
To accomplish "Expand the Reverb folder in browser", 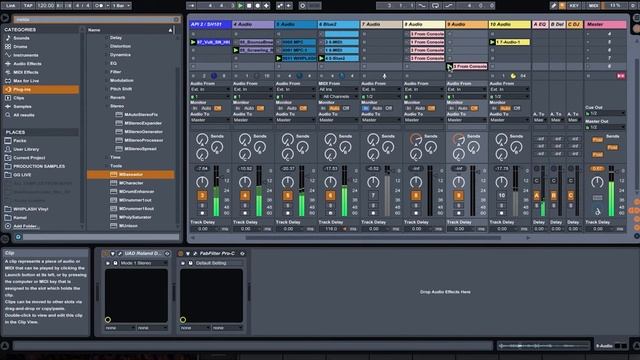I will pos(107,98).
